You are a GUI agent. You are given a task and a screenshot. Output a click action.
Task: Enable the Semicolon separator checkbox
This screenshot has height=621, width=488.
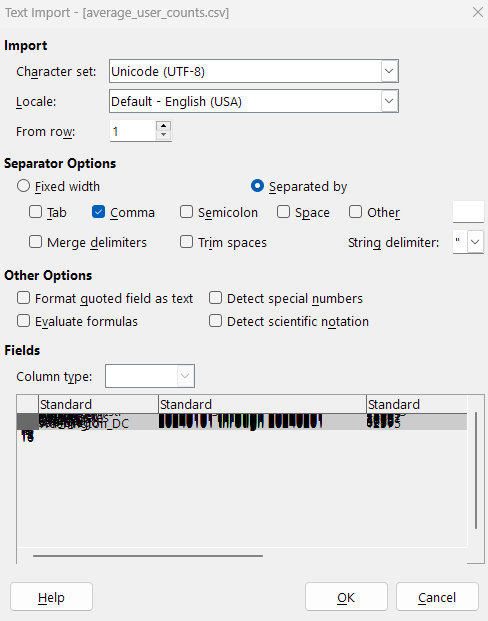pyautogui.click(x=186, y=212)
